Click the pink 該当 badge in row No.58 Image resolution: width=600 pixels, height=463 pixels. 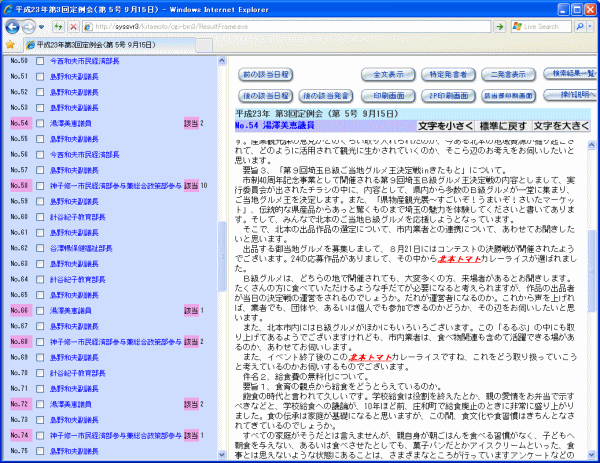click(x=191, y=186)
